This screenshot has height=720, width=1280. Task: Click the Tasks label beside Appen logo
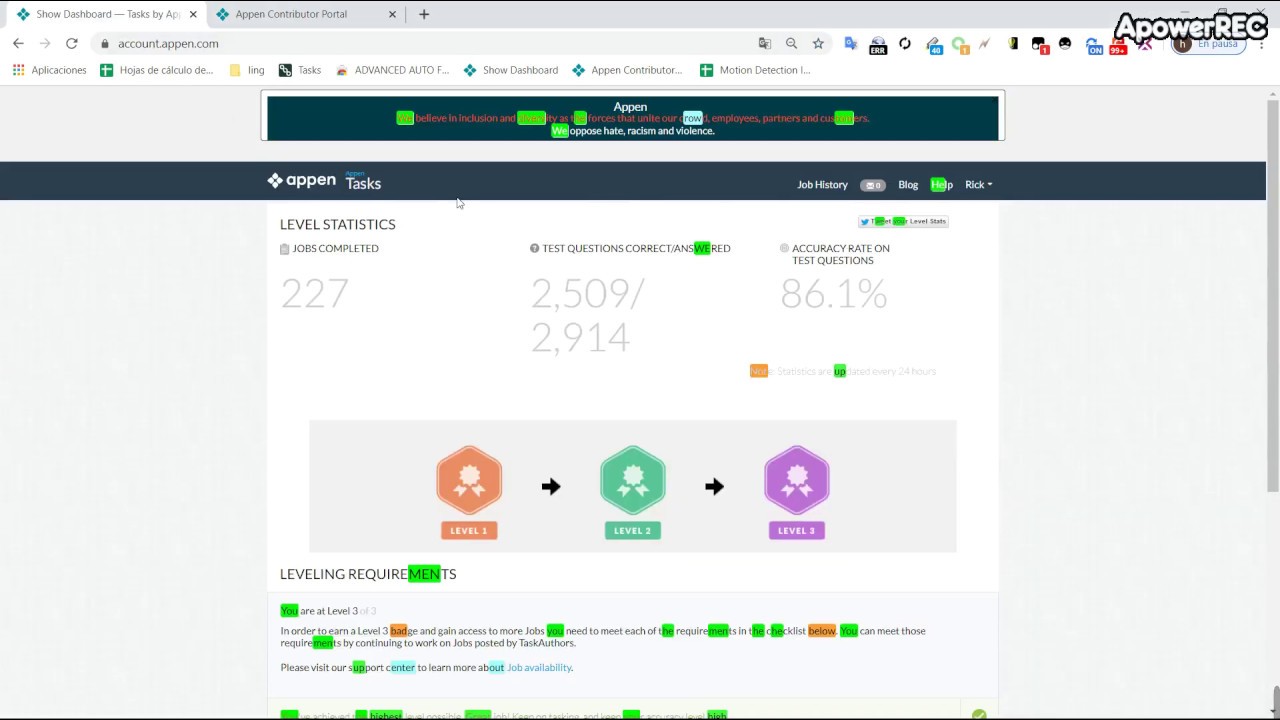363,182
